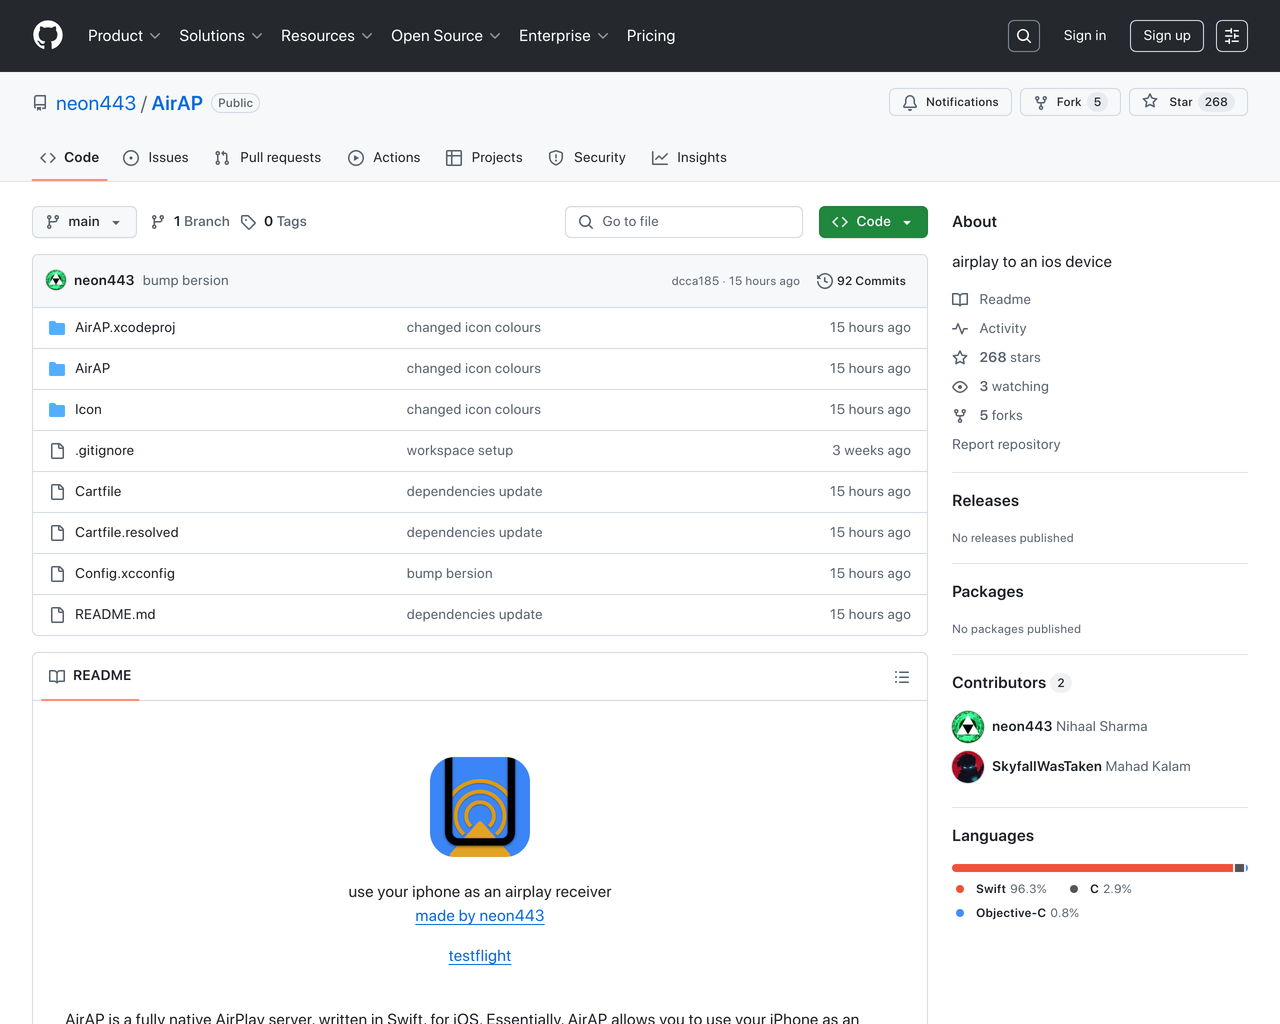Expand the Open Source menu
1280x1024 pixels.
446,36
